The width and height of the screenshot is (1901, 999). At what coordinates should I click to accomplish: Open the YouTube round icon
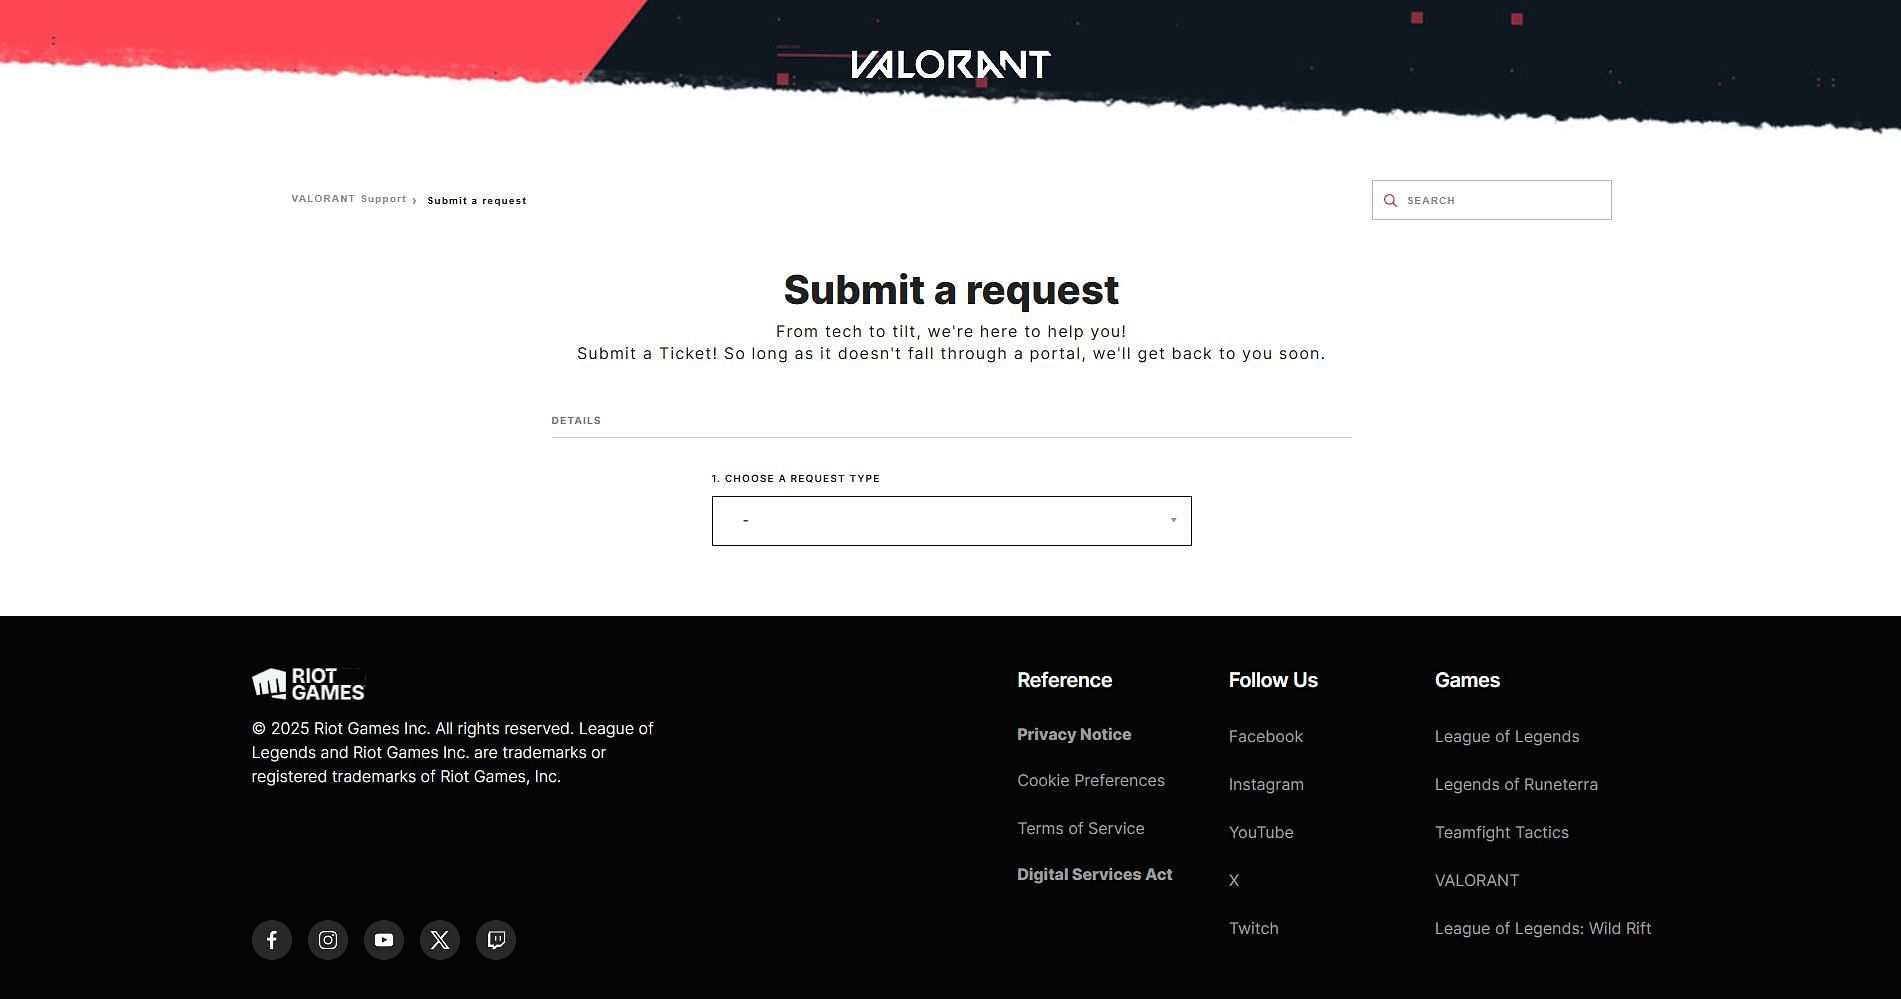coord(384,940)
